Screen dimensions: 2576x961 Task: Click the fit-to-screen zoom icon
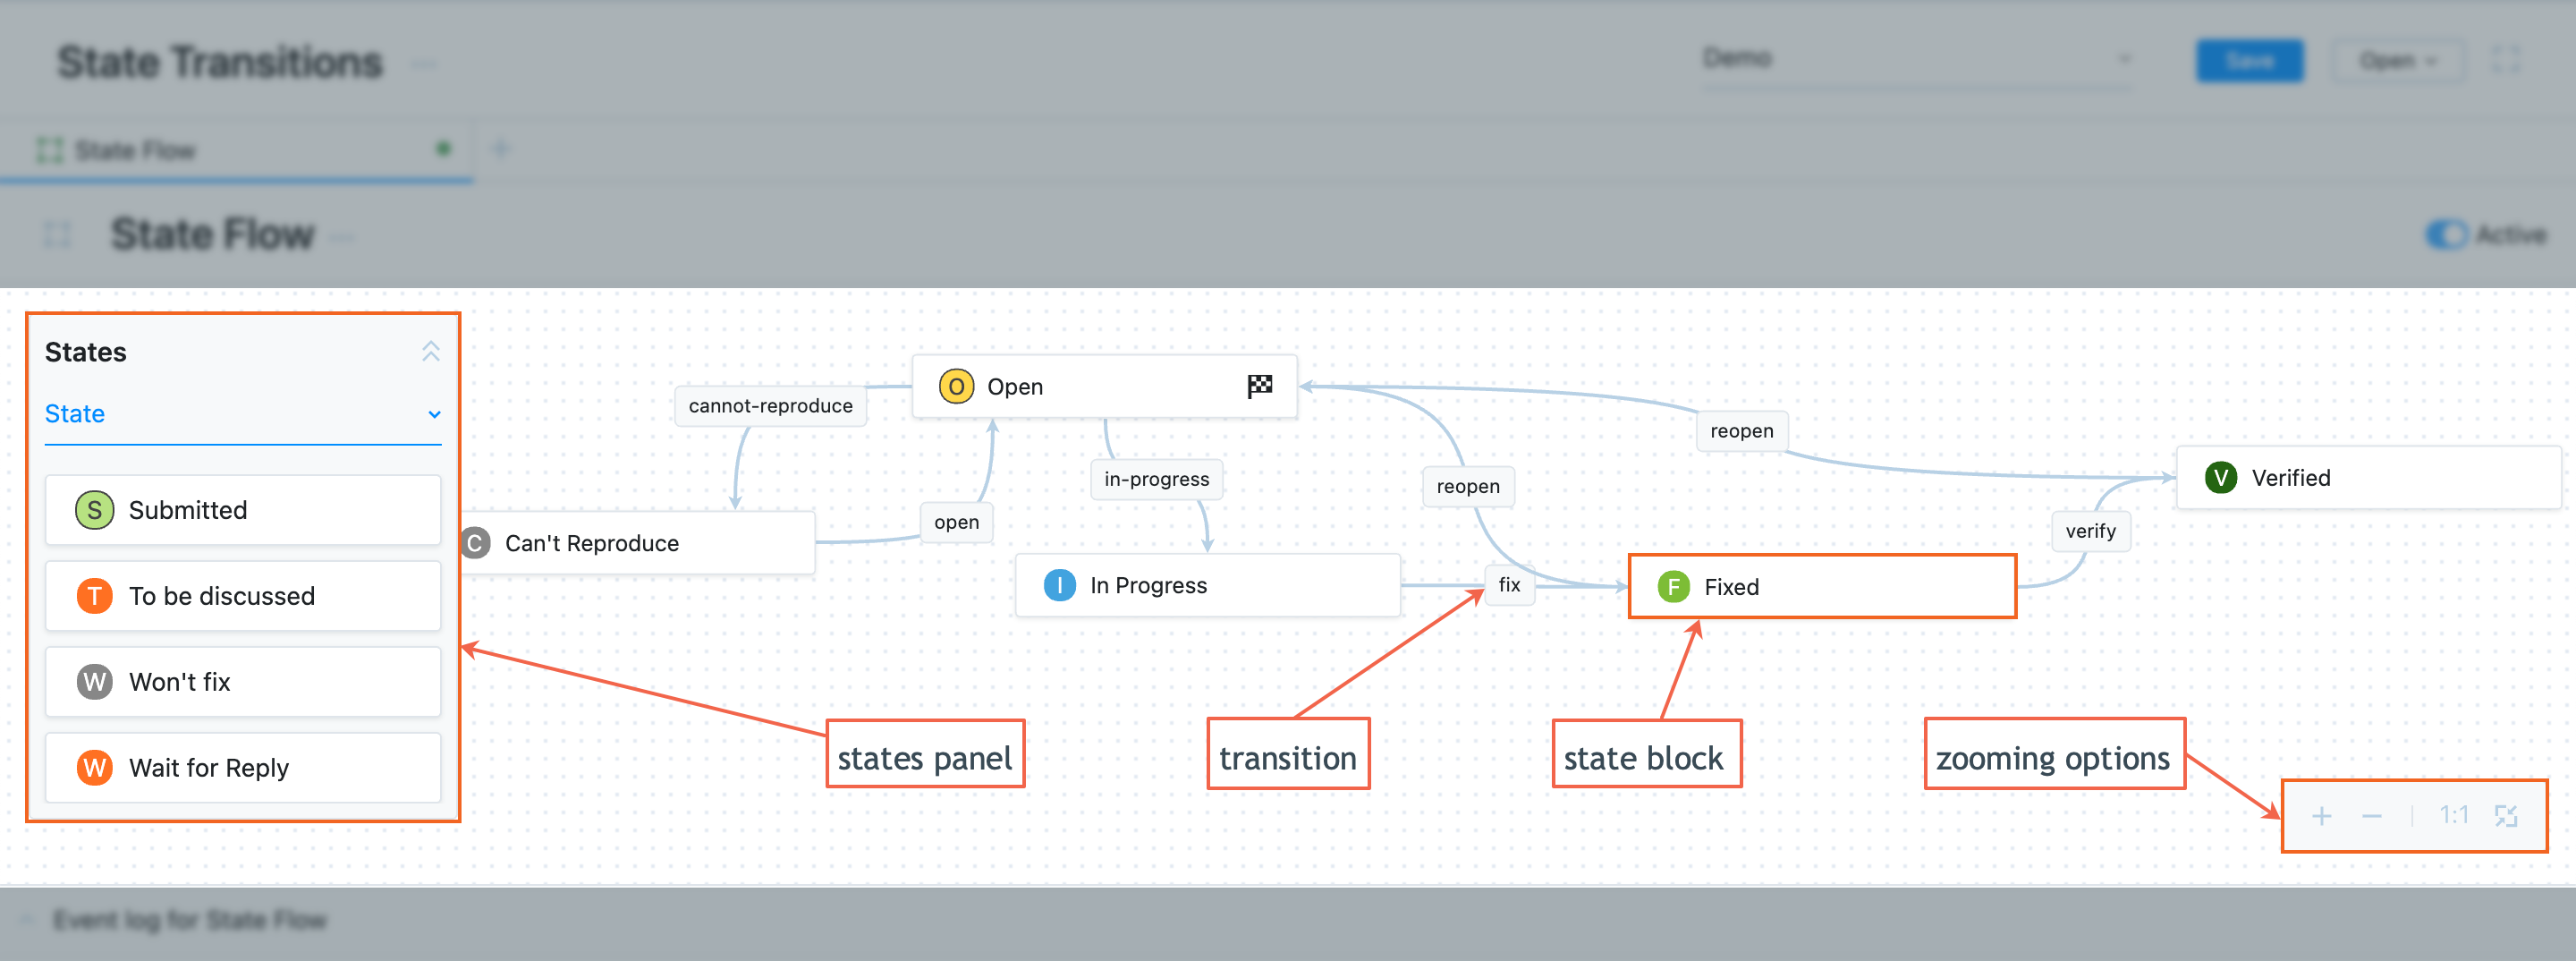pos(2505,816)
